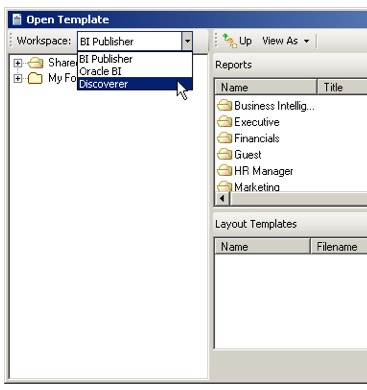Viewport: 367px width, 390px height.
Task: Click the Financials folder icon
Action: (x=224, y=138)
